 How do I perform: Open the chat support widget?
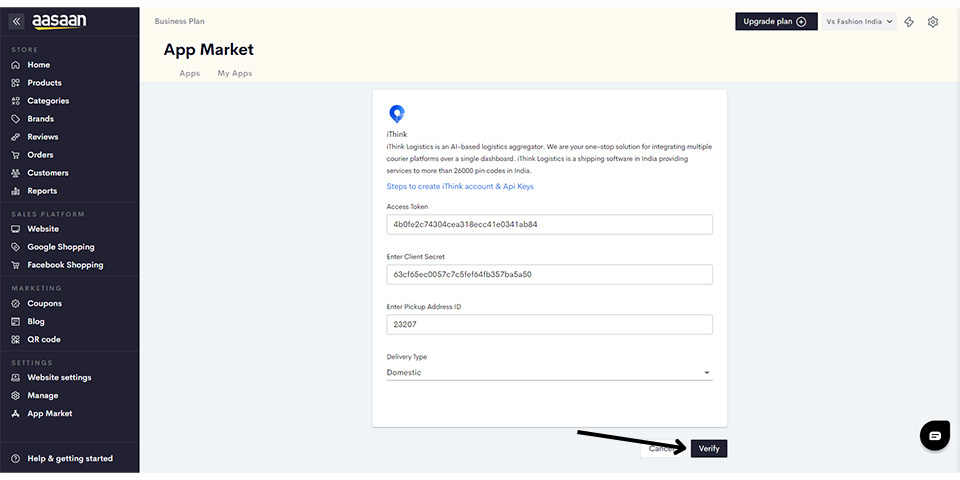(x=935, y=436)
